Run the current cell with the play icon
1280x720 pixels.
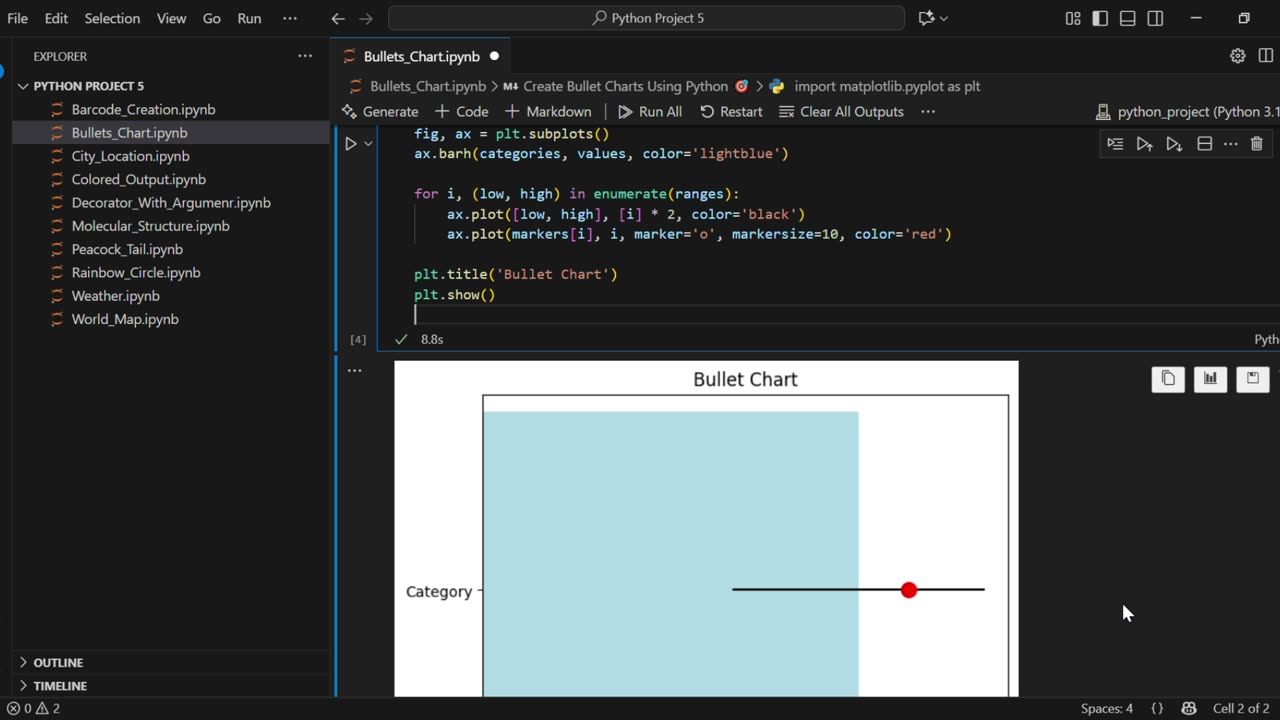tap(350, 144)
